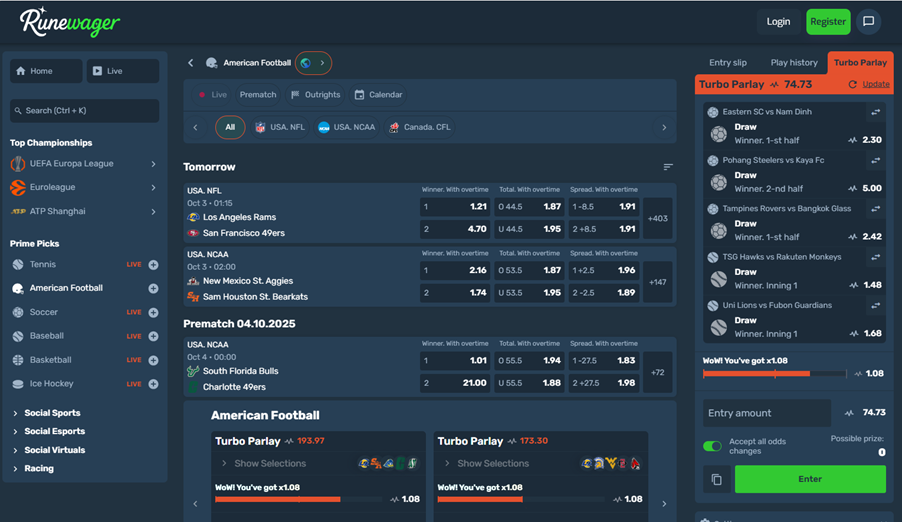
Task: Swap the TSG Hawks vs Rakuten Monkeys selection
Action: pyautogui.click(x=876, y=257)
